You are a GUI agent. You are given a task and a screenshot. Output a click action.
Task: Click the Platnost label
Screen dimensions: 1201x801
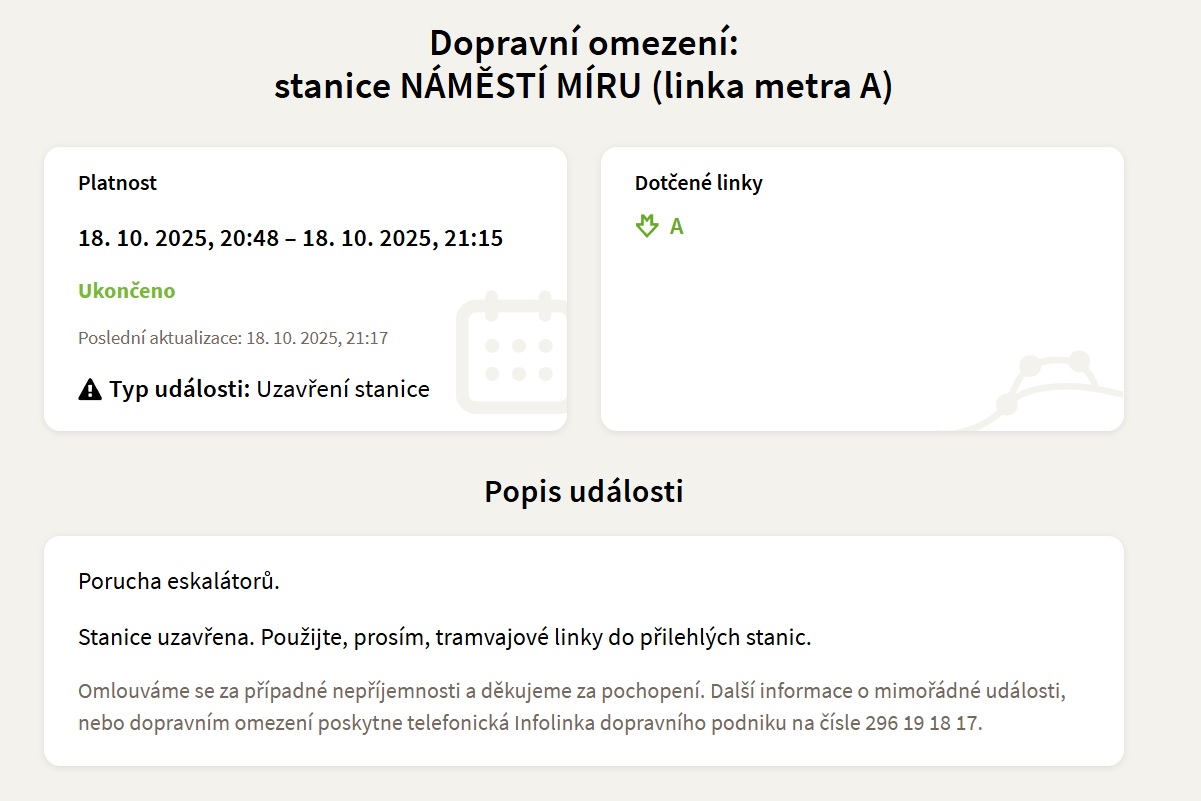118,183
